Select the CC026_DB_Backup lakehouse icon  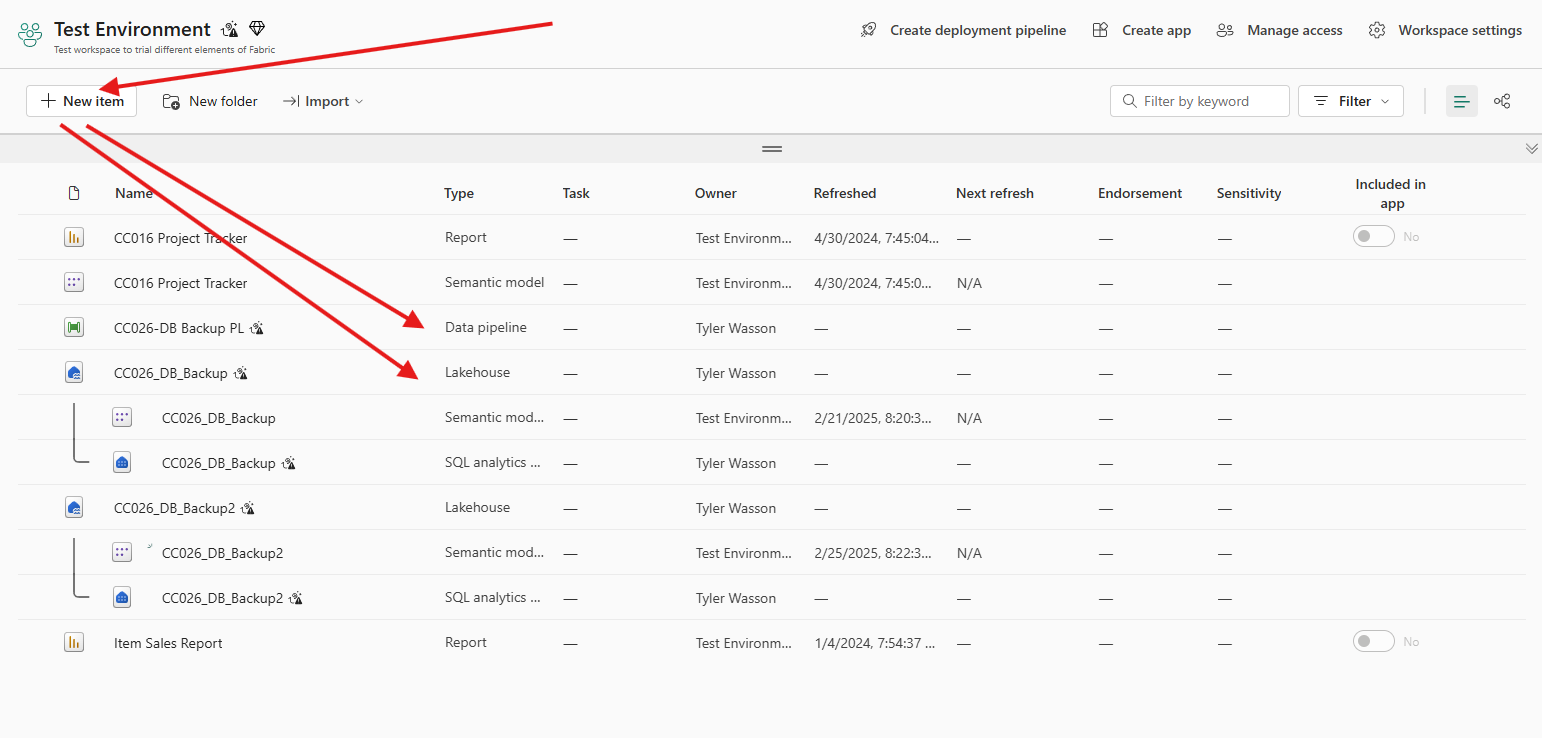point(74,372)
